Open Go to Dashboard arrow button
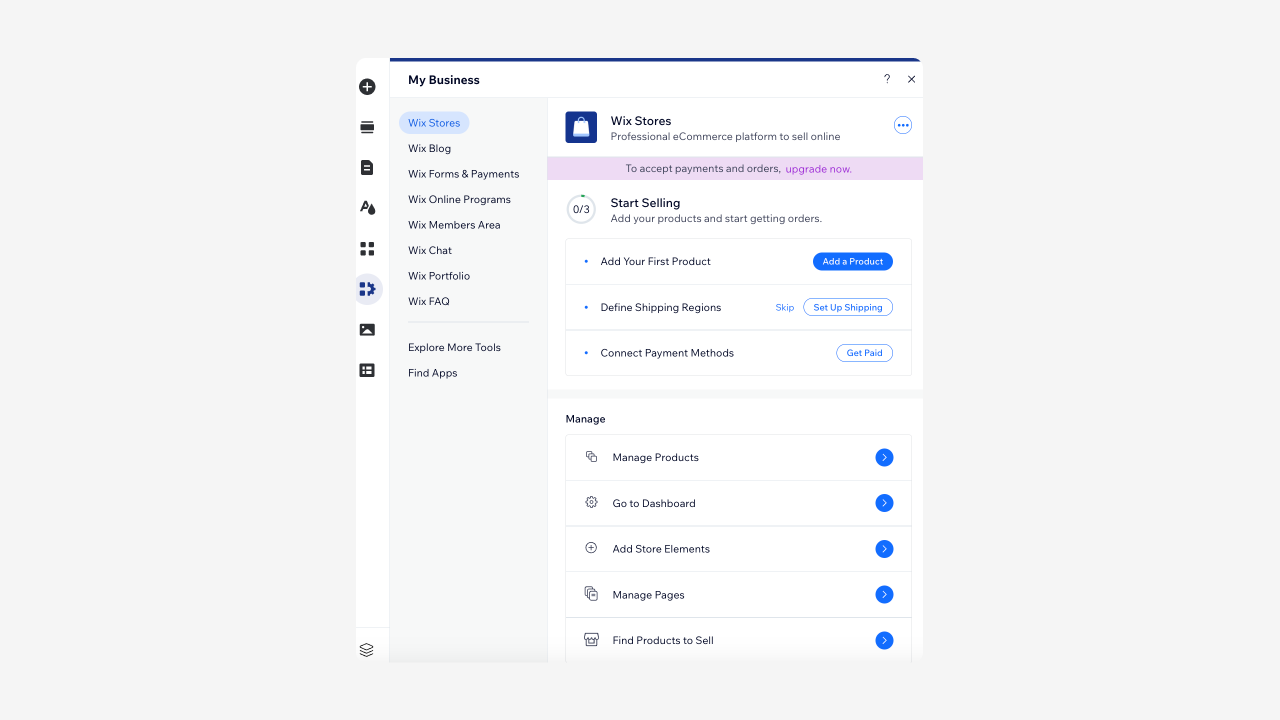This screenshot has height=720, width=1280. 884,503
